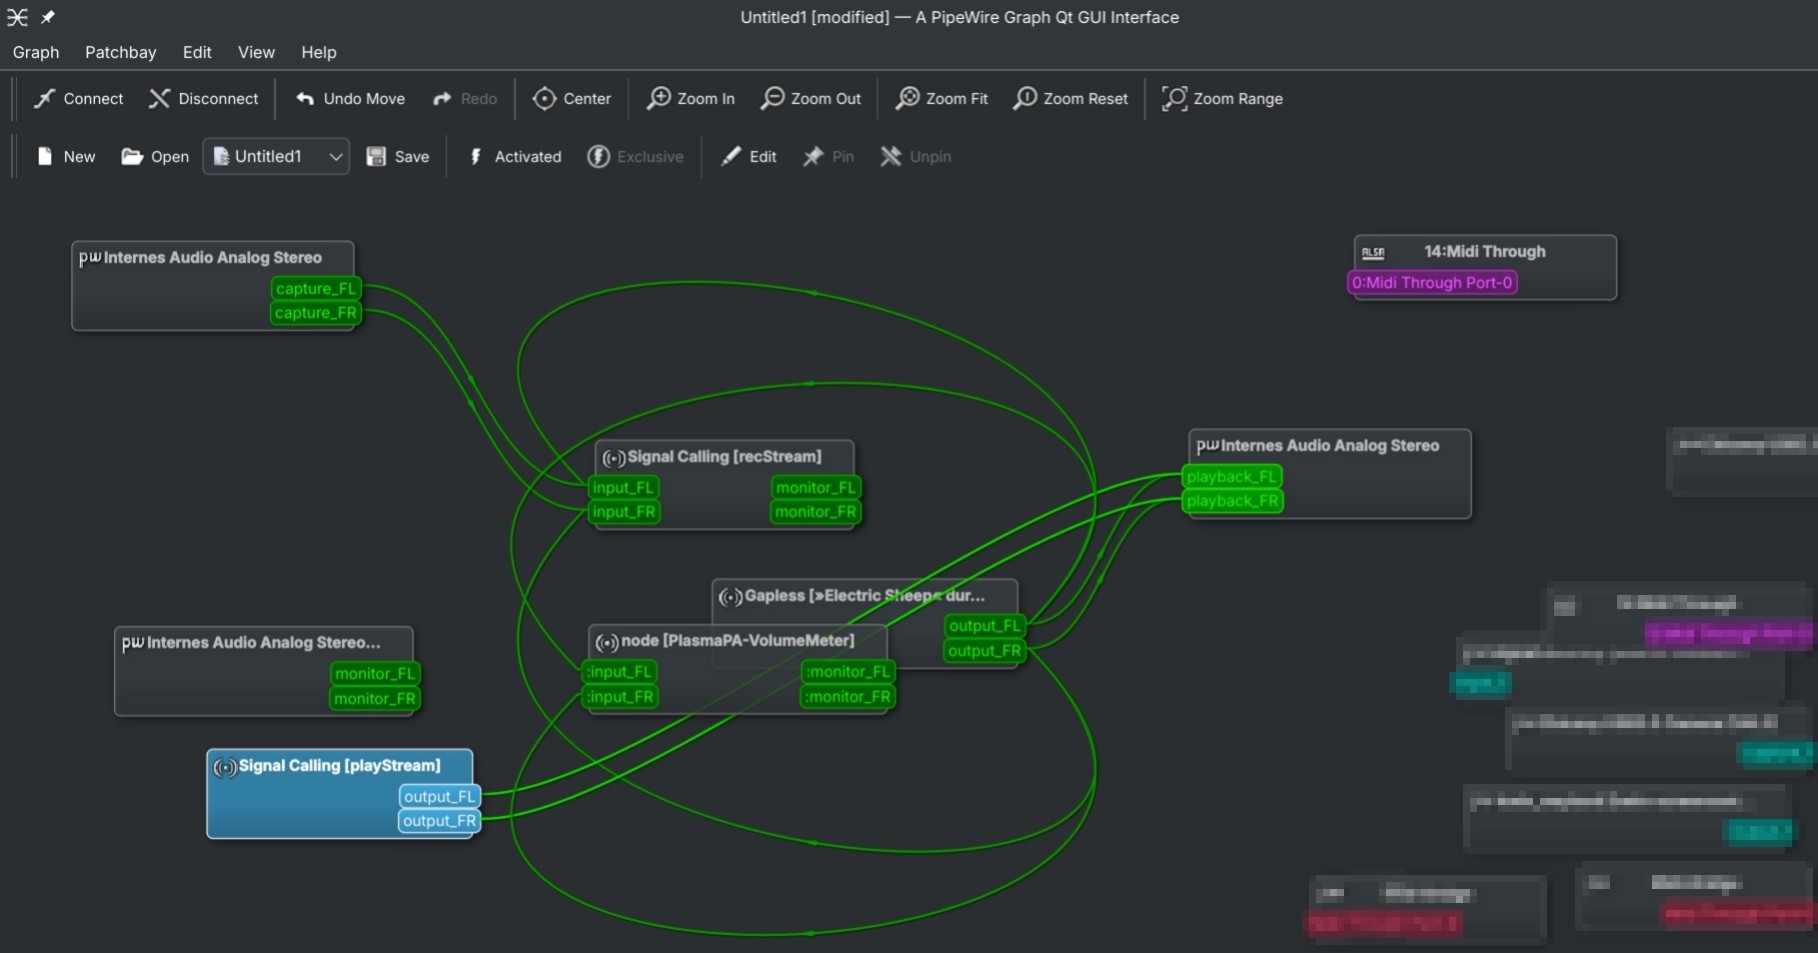Select the Signal Calling [playStream] node title
This screenshot has height=953, width=1818.
[x=340, y=766]
